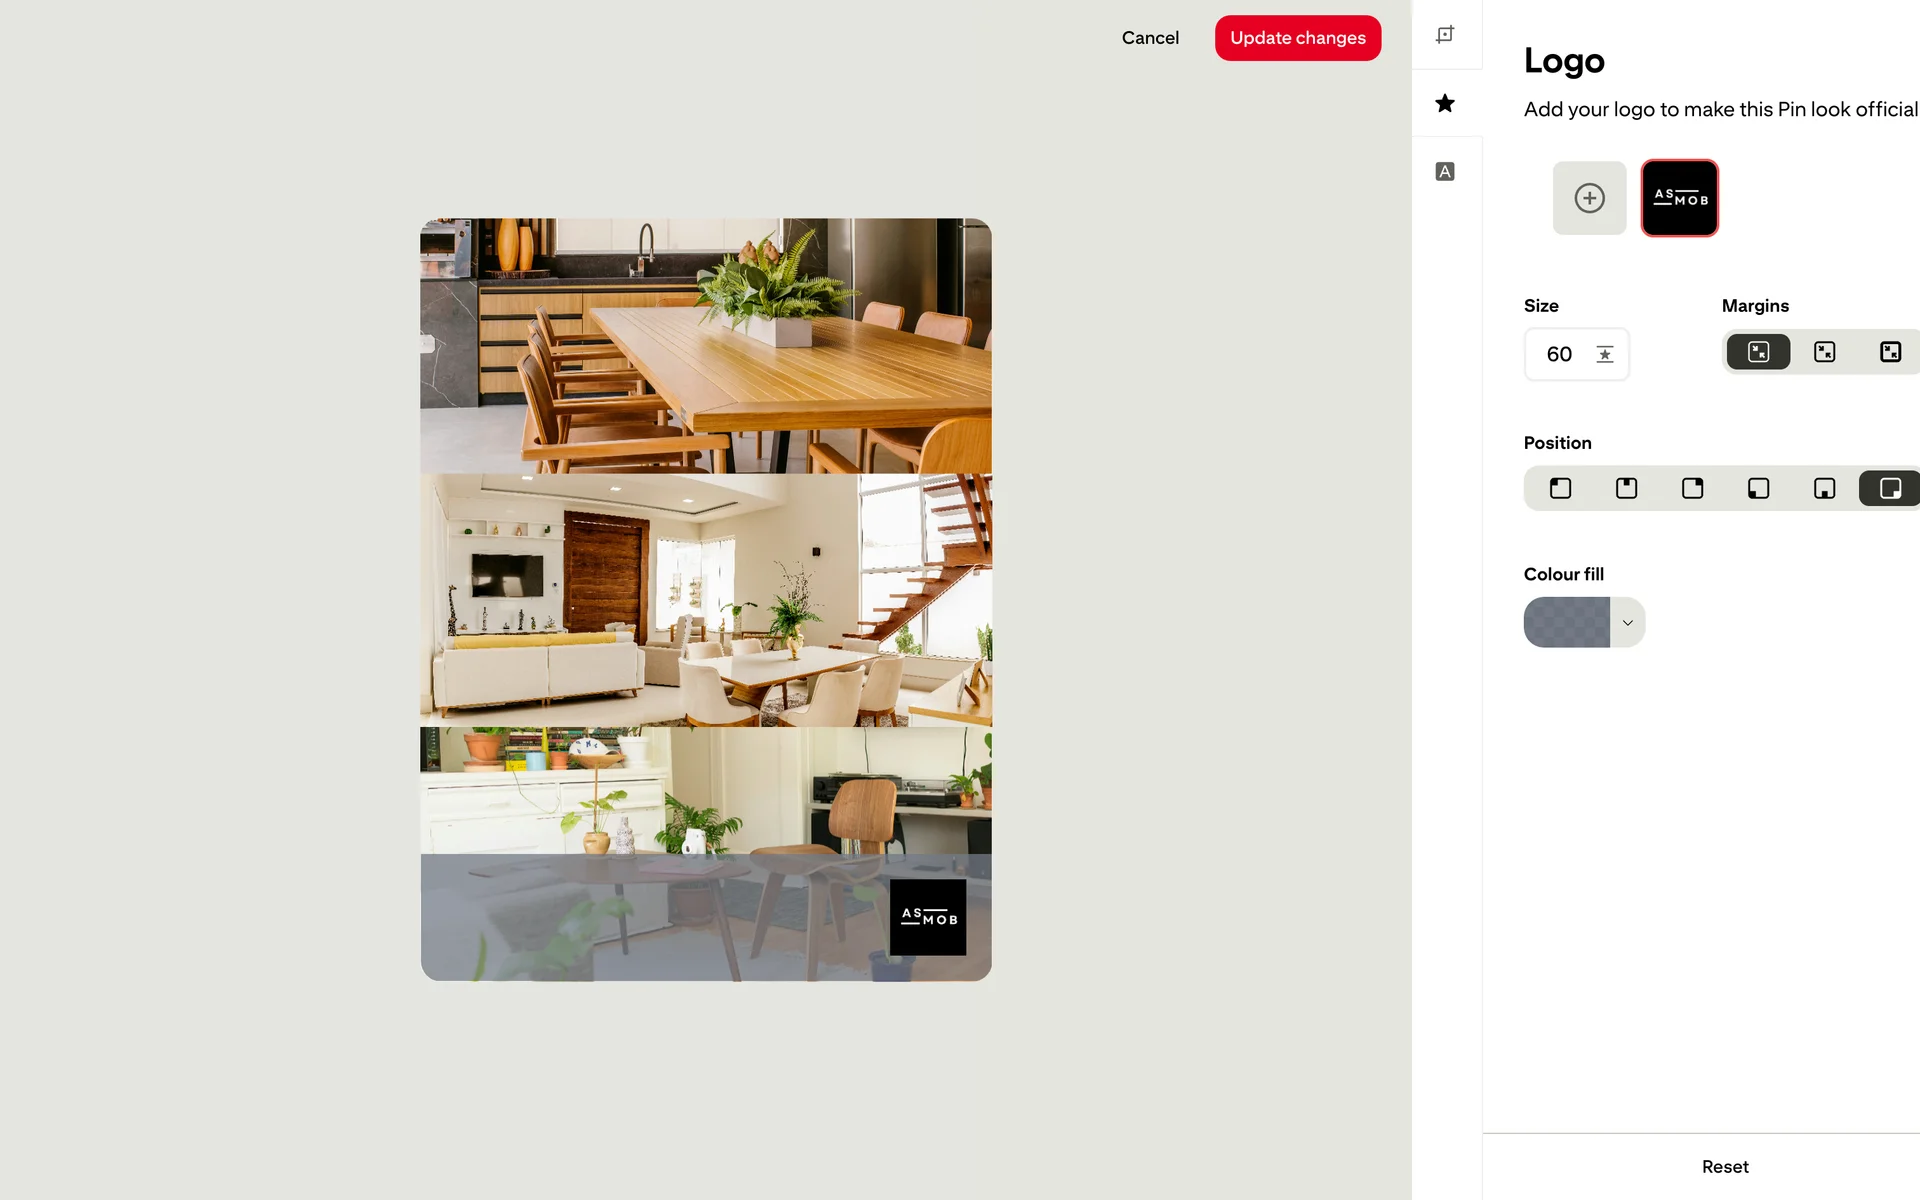Add a new logo with the plus button
Viewport: 1920px width, 1200px height.
click(x=1589, y=198)
